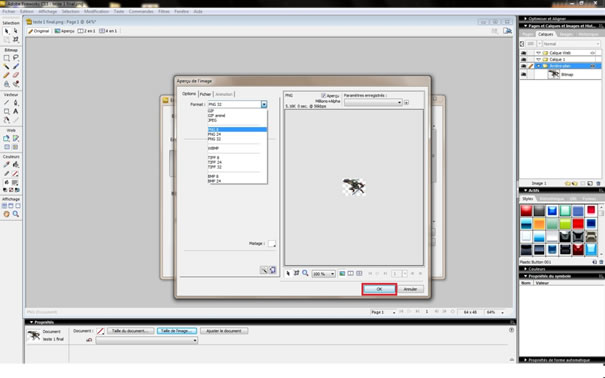Choose the Crop tool in Sélection group
Image resolution: width=605 pixels, height=378 pixels.
tap(16, 40)
